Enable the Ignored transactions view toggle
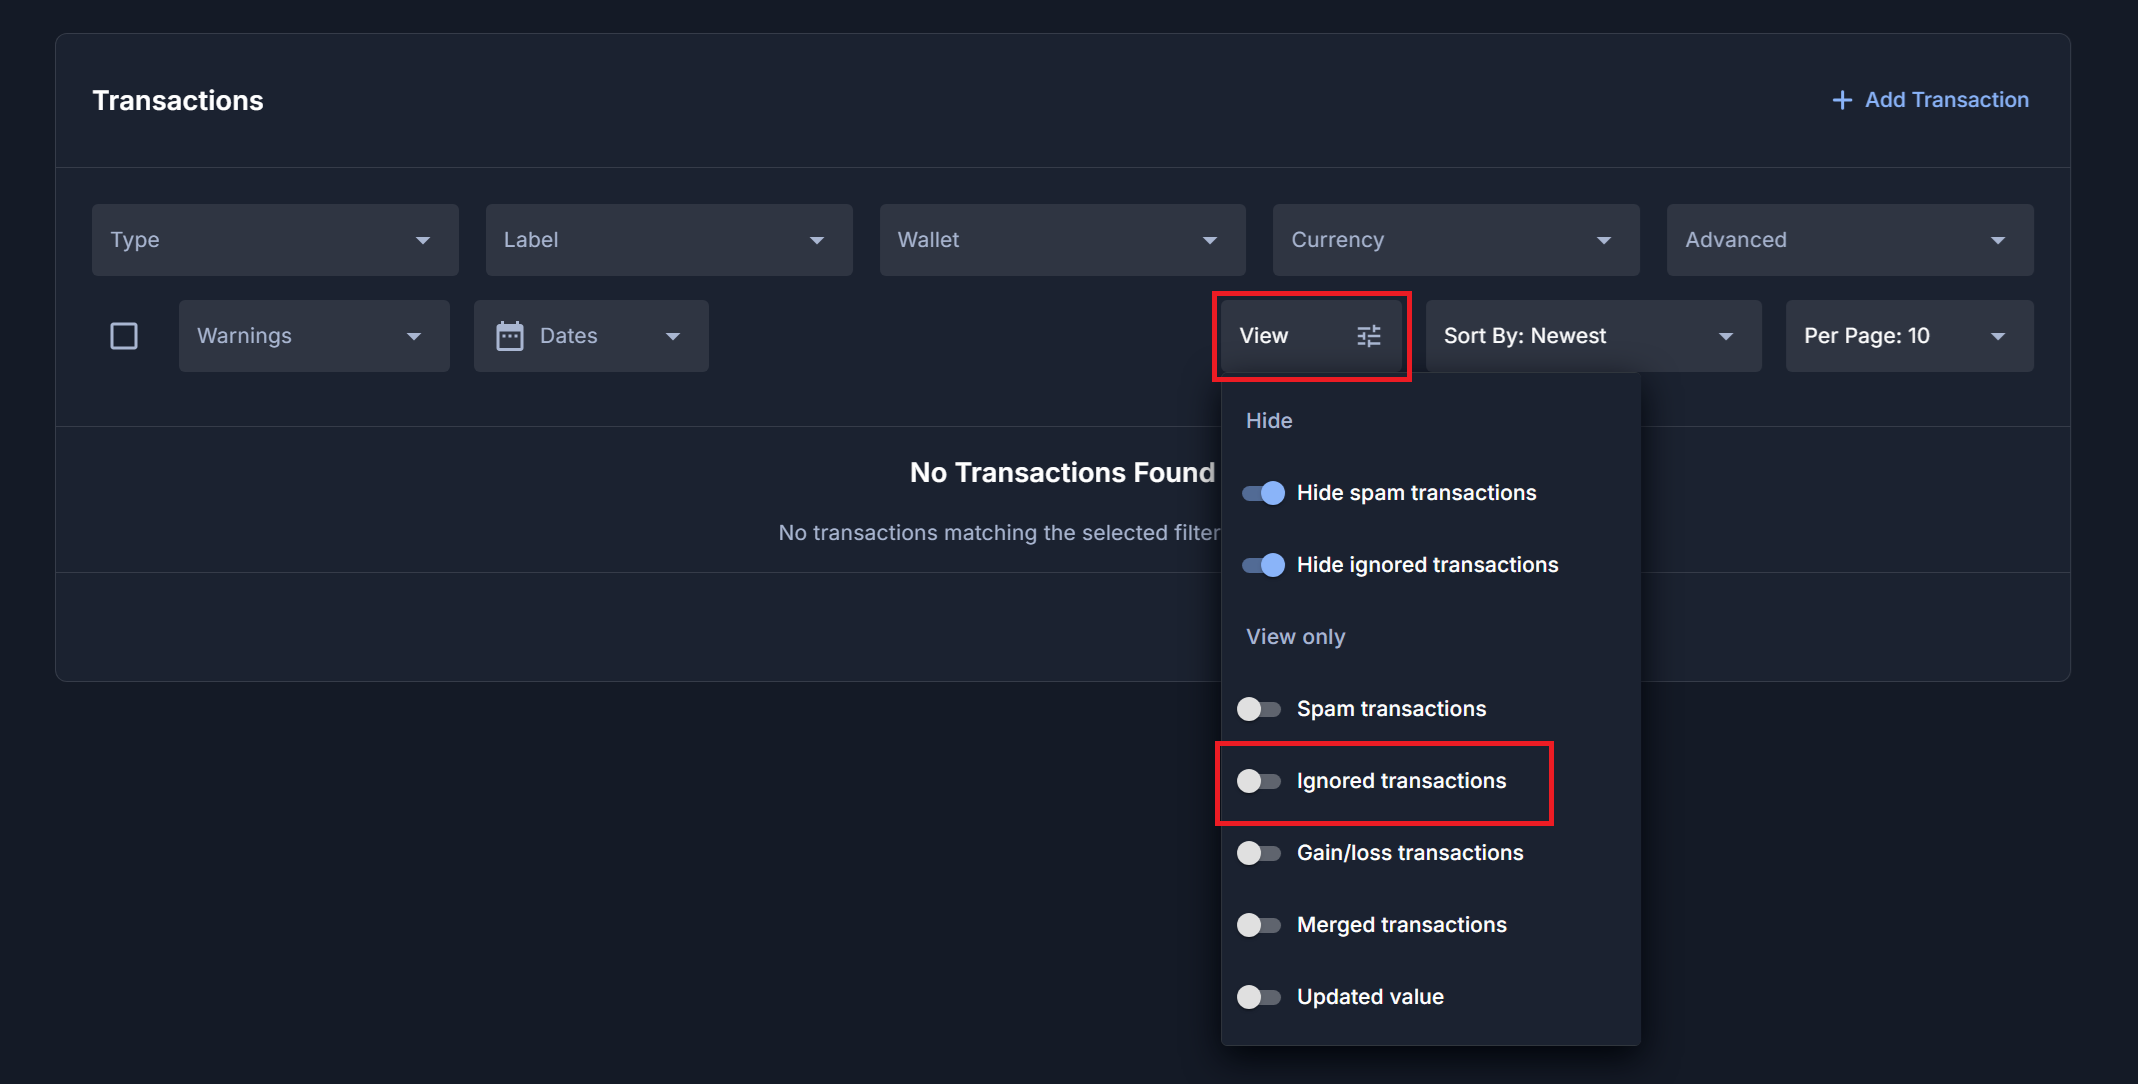2138x1084 pixels. coord(1259,781)
